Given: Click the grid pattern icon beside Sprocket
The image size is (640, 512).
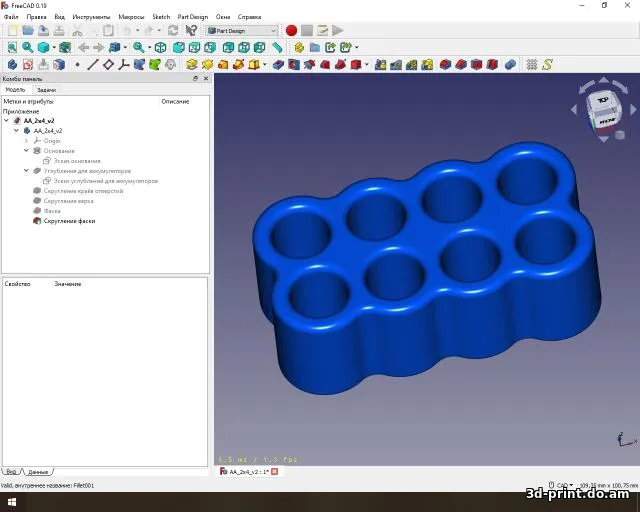Looking at the screenshot, I should (x=532, y=65).
